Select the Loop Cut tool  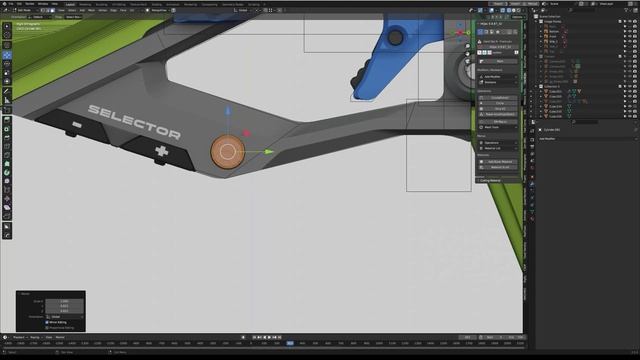pos(7,146)
